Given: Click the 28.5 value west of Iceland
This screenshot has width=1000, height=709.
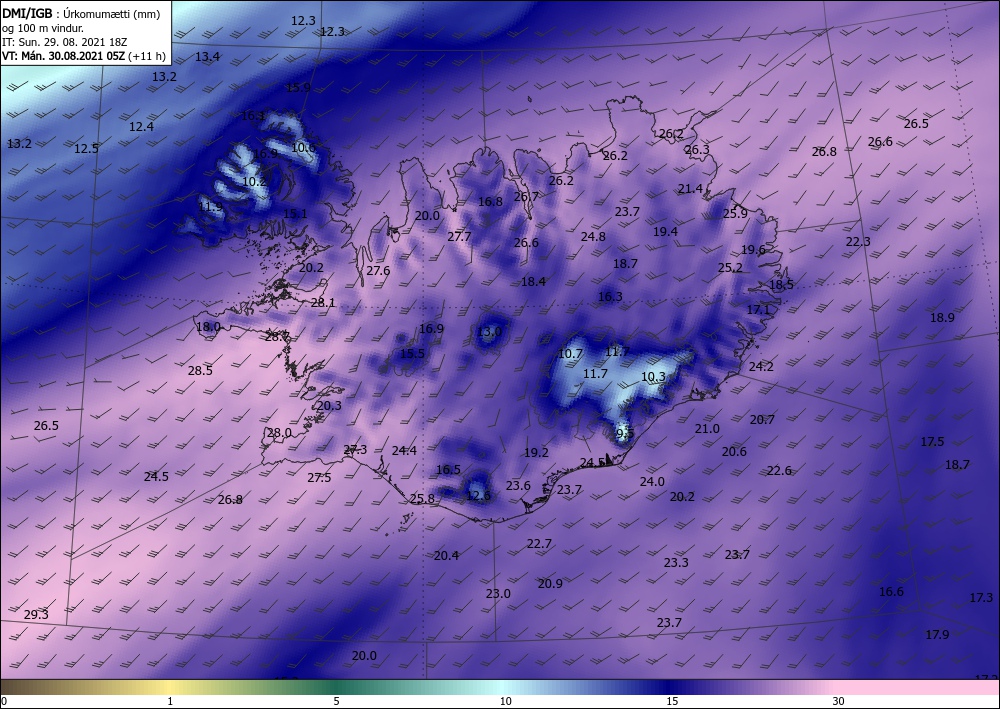Looking at the screenshot, I should [x=200, y=370].
